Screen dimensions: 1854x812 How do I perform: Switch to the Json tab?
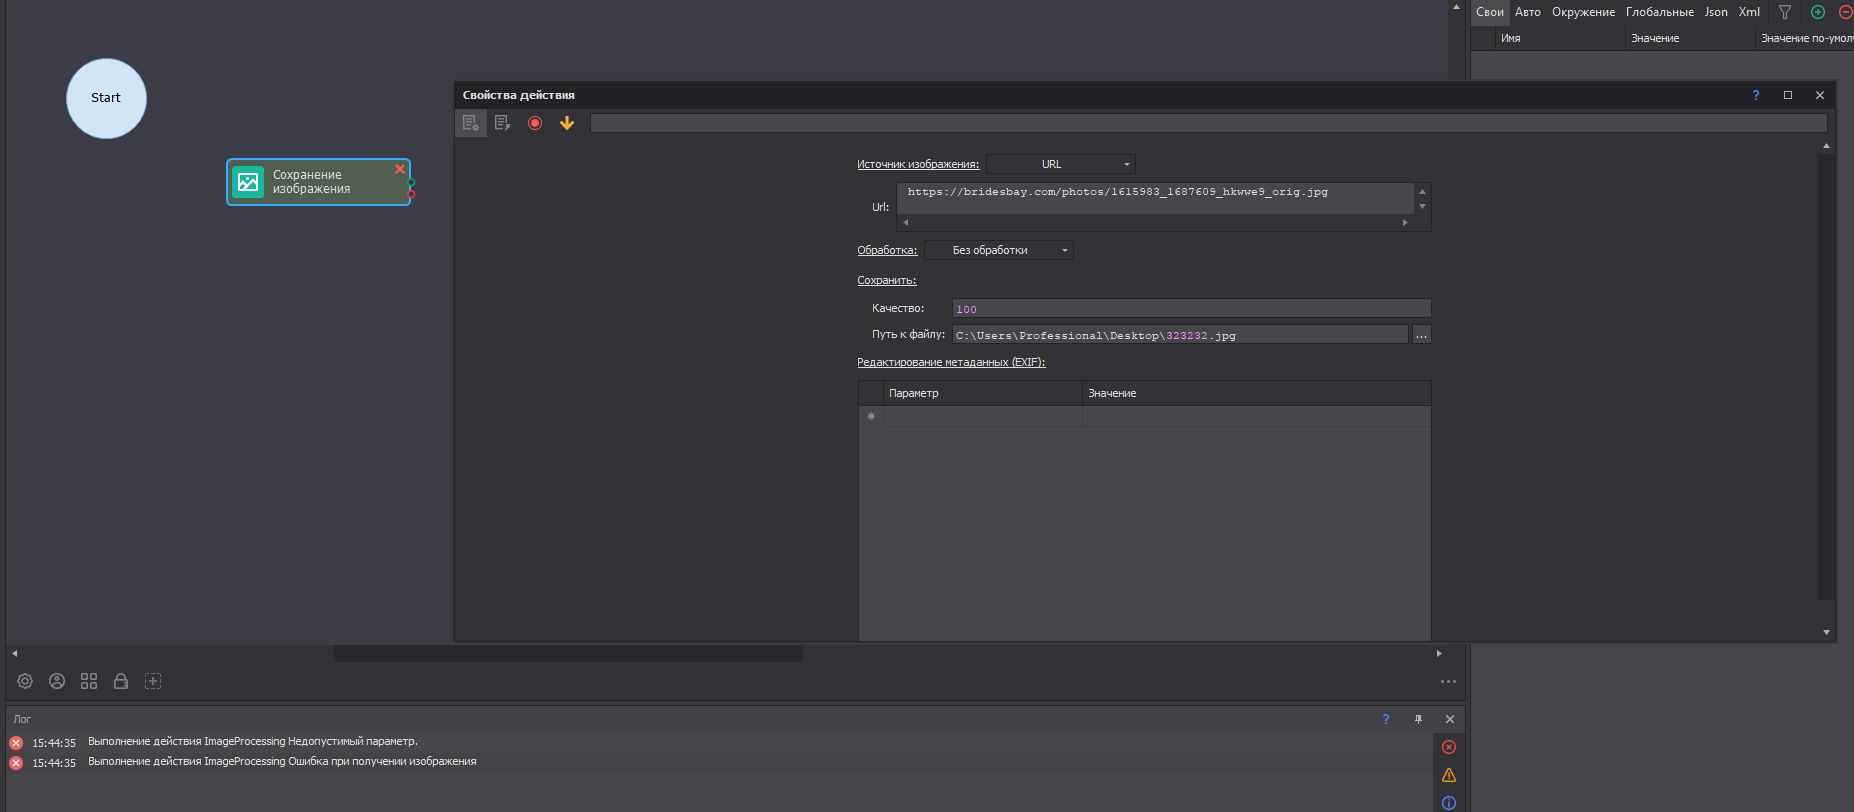tap(1716, 12)
